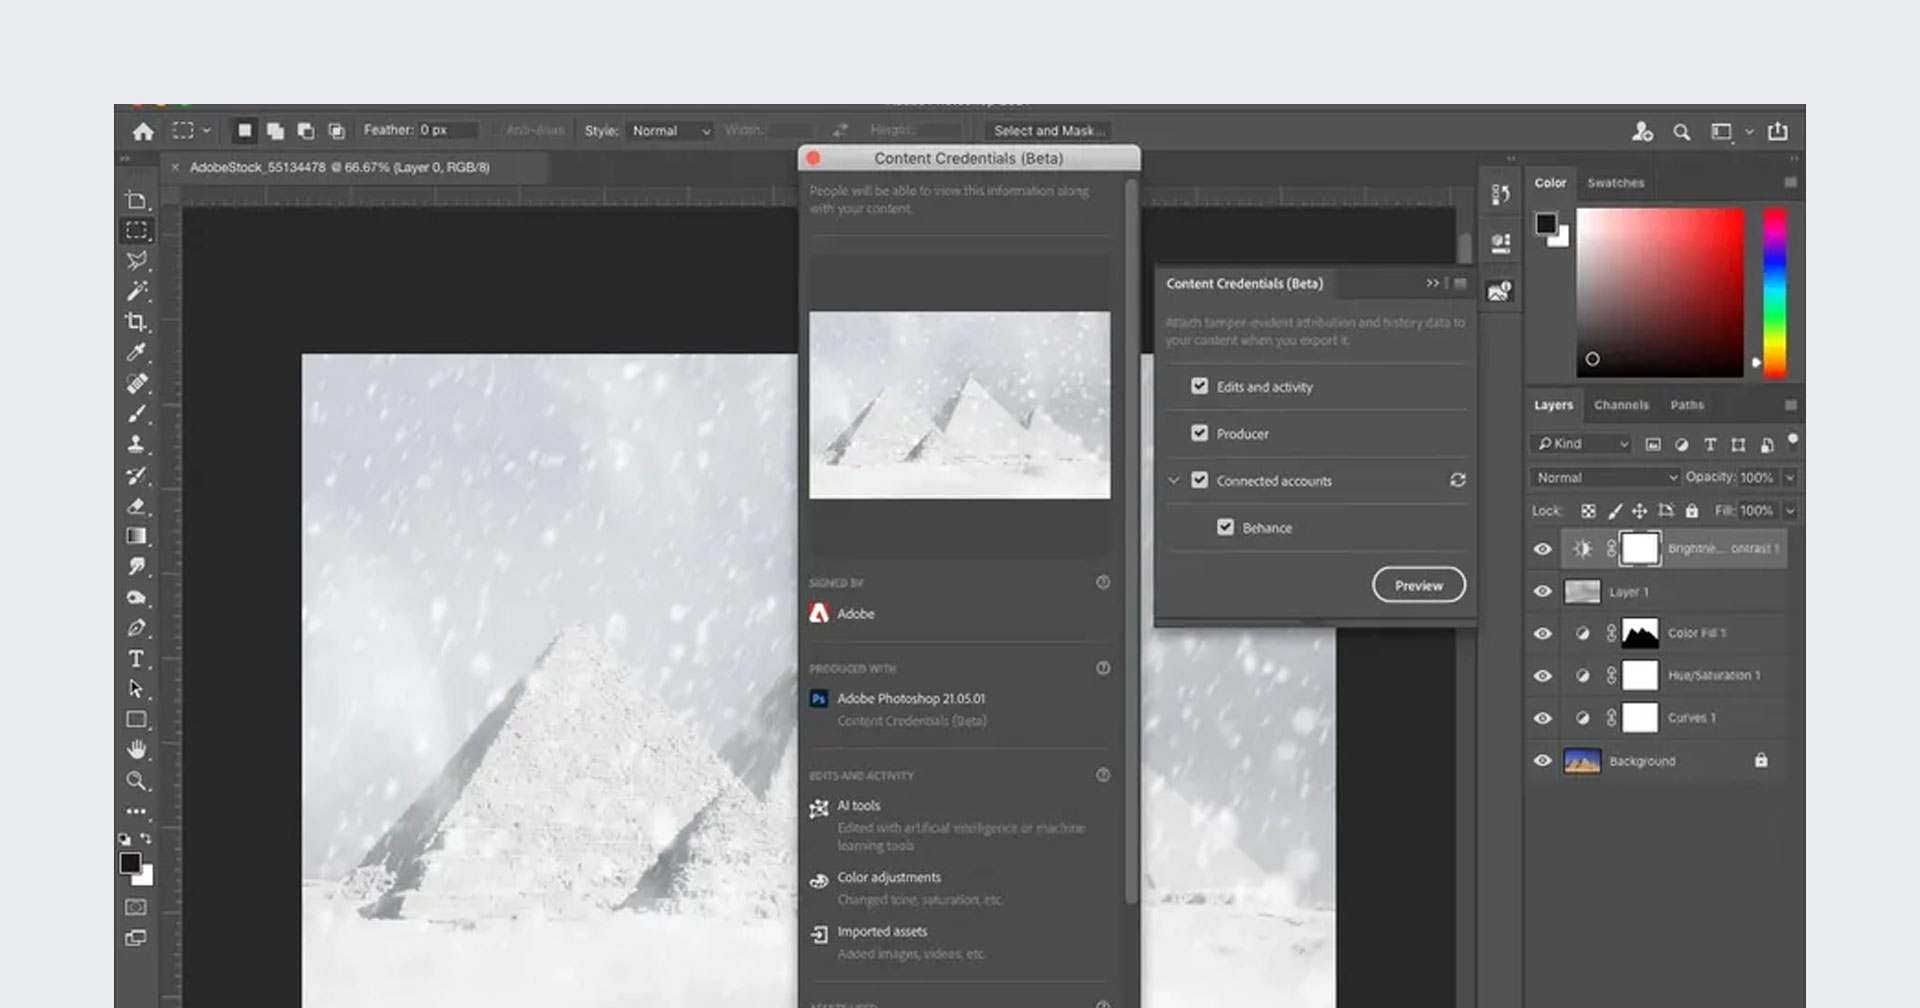Uncheck the Edits and activity checkbox
1920x1008 pixels.
click(1200, 386)
